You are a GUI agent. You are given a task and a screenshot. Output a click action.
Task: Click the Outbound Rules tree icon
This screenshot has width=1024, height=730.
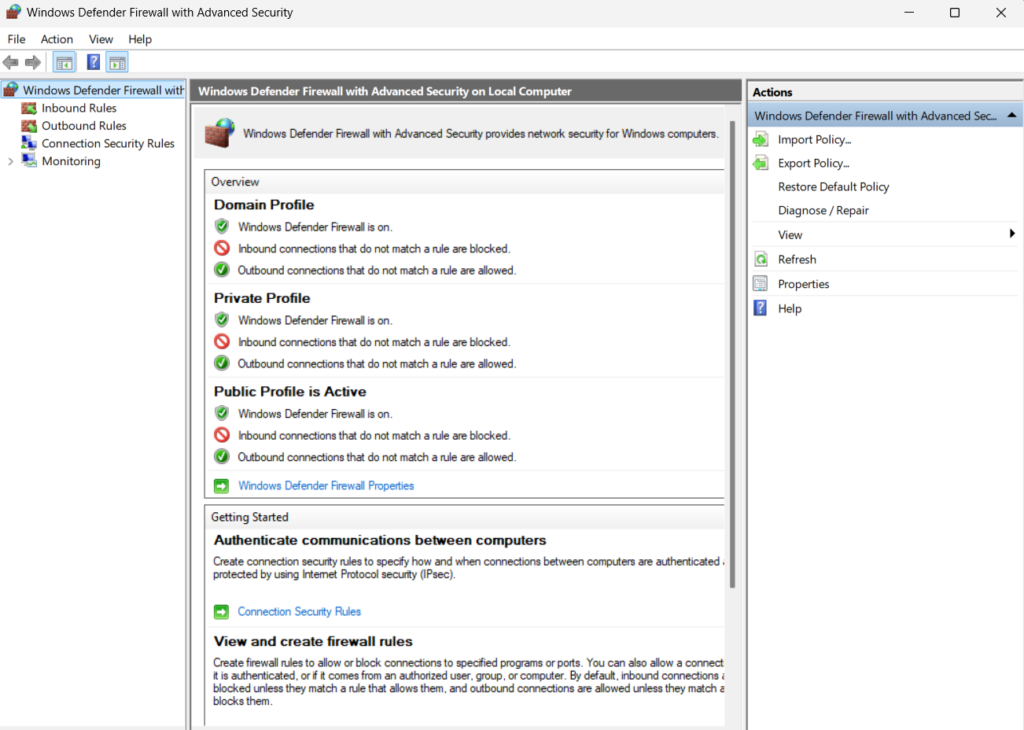[29, 125]
